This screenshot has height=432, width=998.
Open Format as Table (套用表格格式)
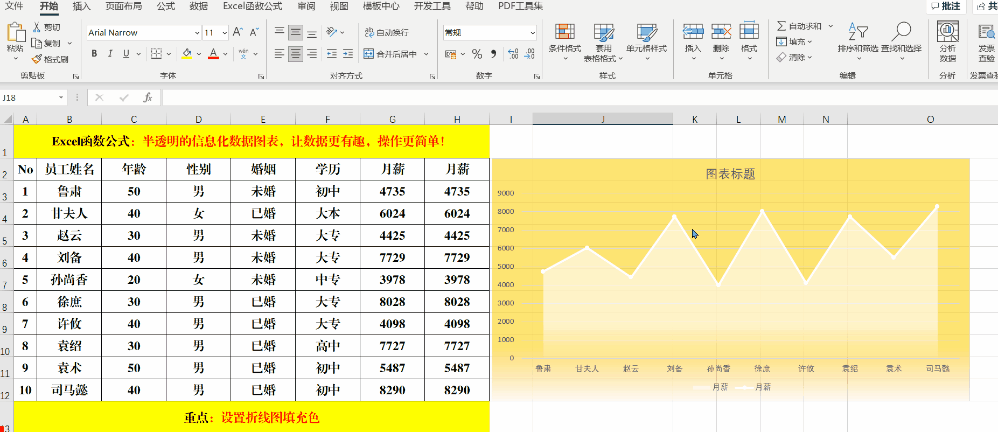tap(603, 43)
